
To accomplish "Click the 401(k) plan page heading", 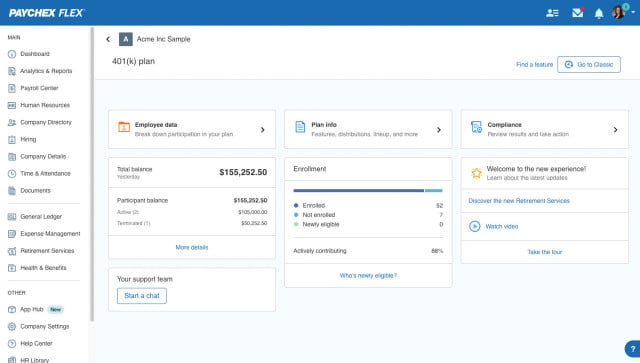I will [133, 61].
